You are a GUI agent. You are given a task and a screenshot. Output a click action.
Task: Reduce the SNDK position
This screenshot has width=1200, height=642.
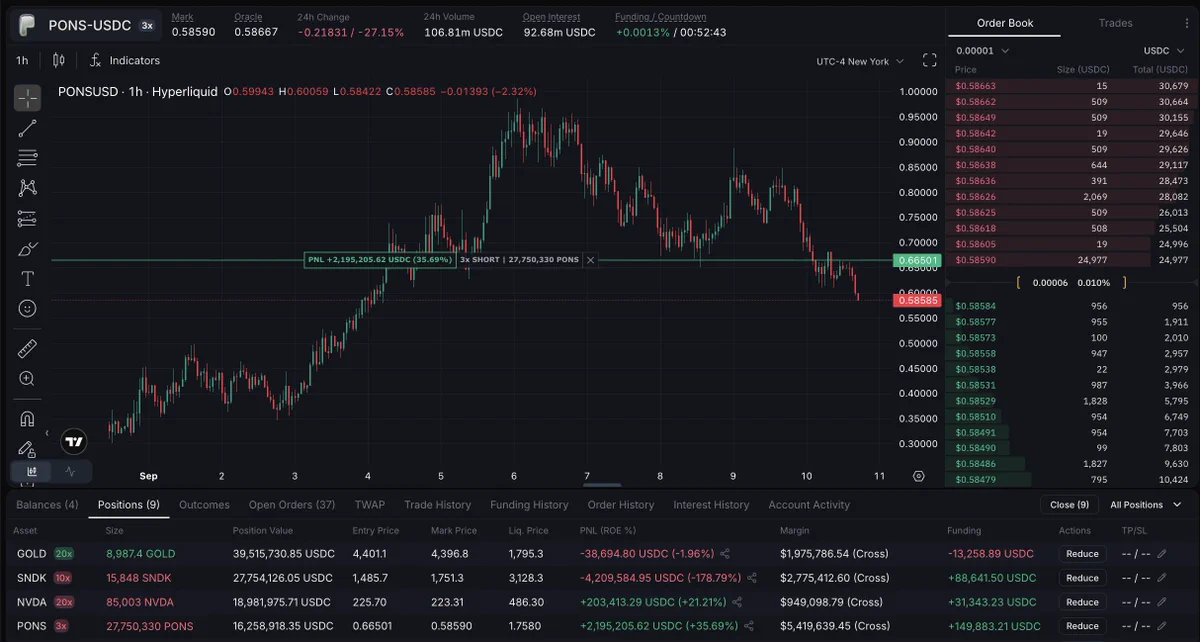tap(1082, 578)
